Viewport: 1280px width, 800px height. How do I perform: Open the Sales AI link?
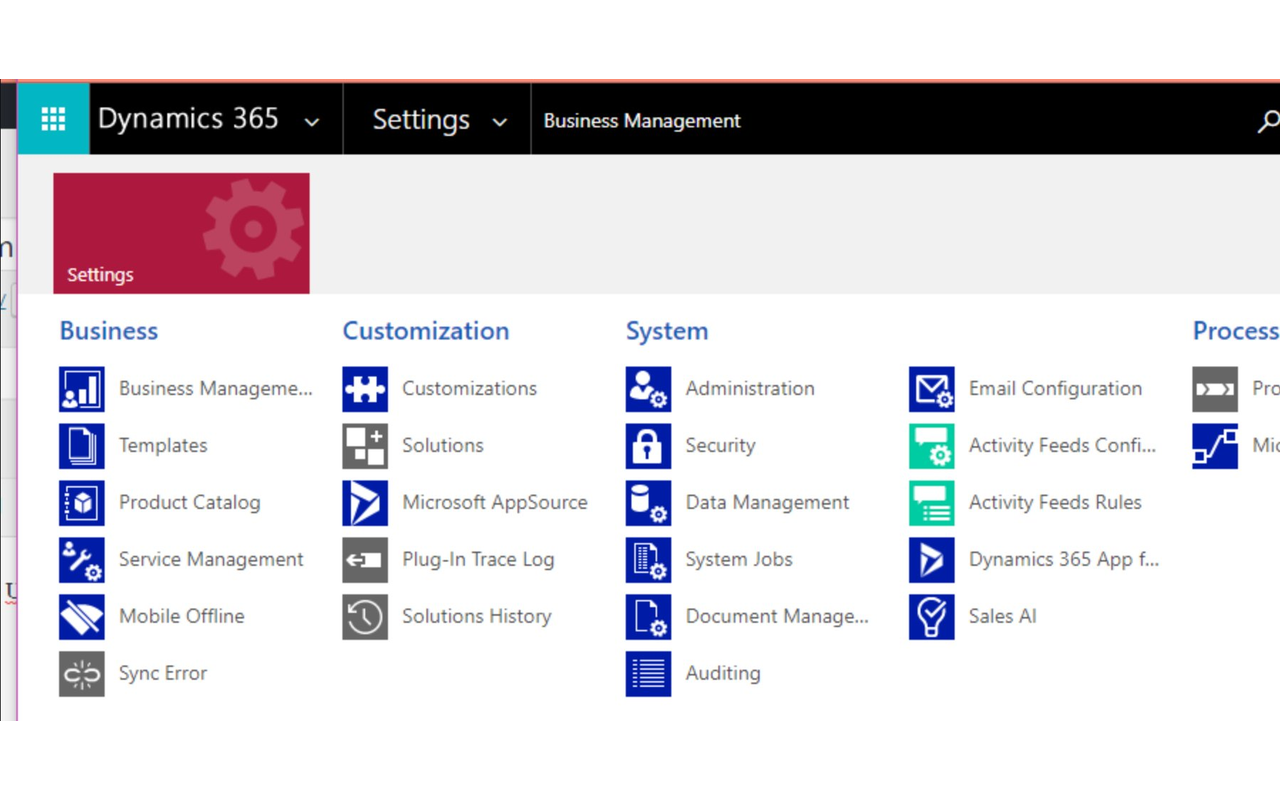1003,617
